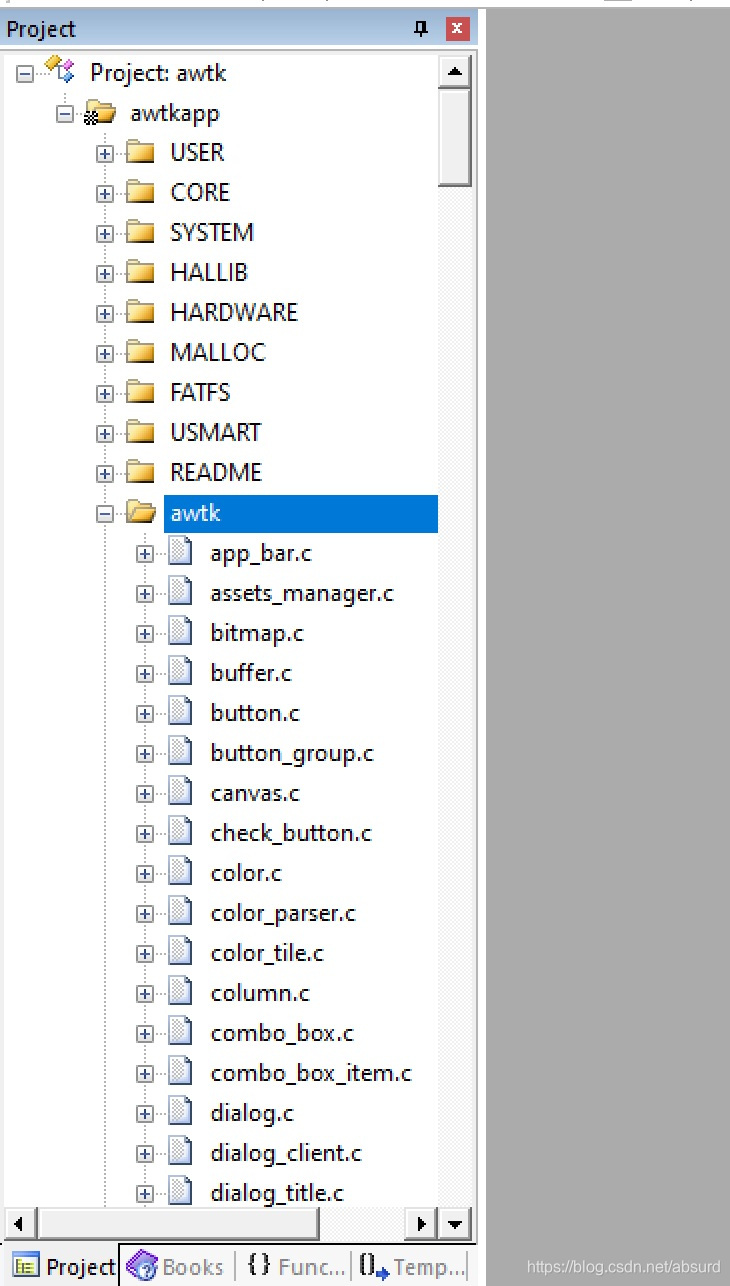Click the Project: awtk root icon
This screenshot has width=730, height=1286.
(x=61, y=71)
